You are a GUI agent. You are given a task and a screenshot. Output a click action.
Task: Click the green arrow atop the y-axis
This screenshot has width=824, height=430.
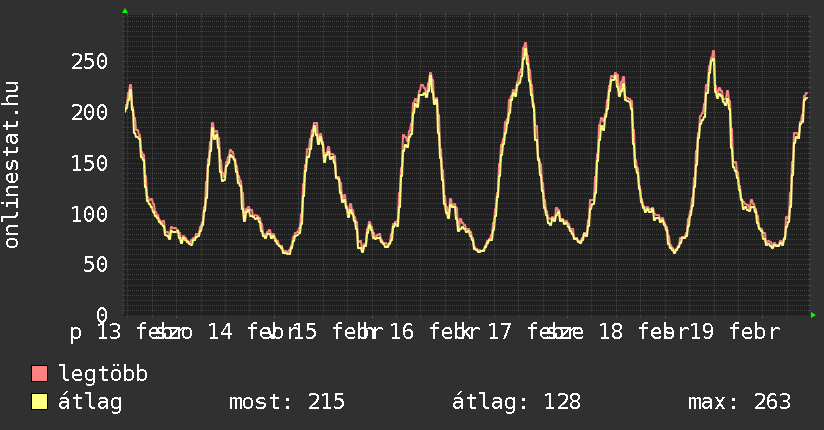click(124, 11)
